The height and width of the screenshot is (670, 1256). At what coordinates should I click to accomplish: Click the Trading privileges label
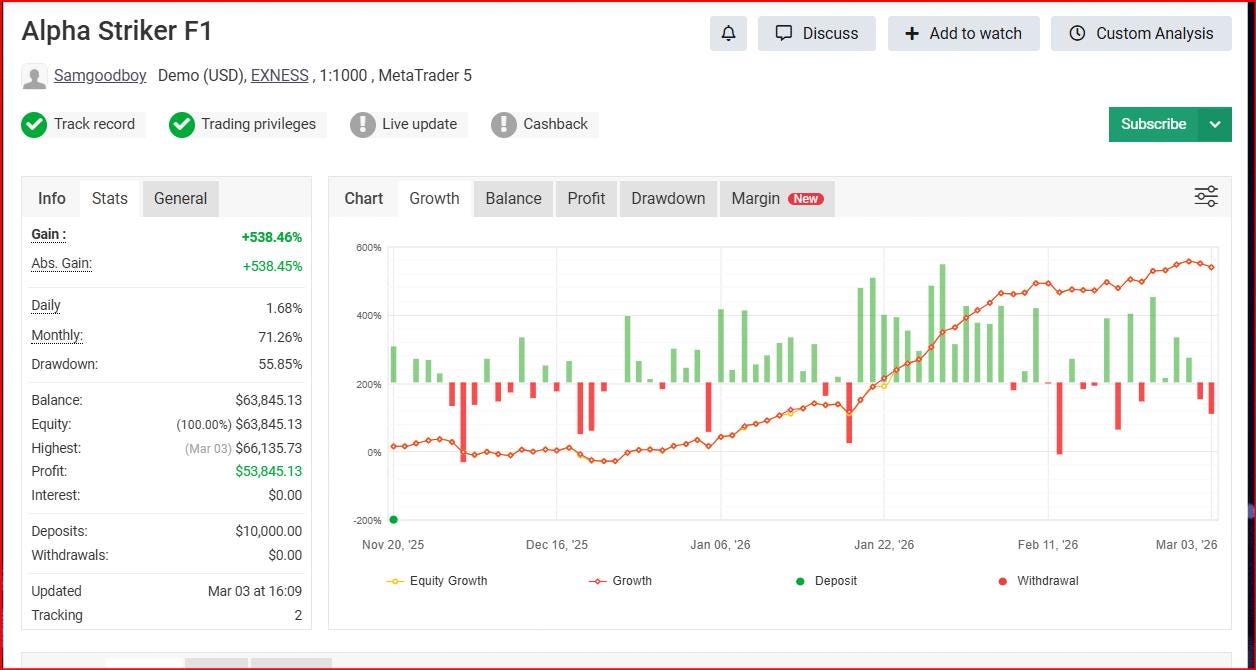(258, 124)
